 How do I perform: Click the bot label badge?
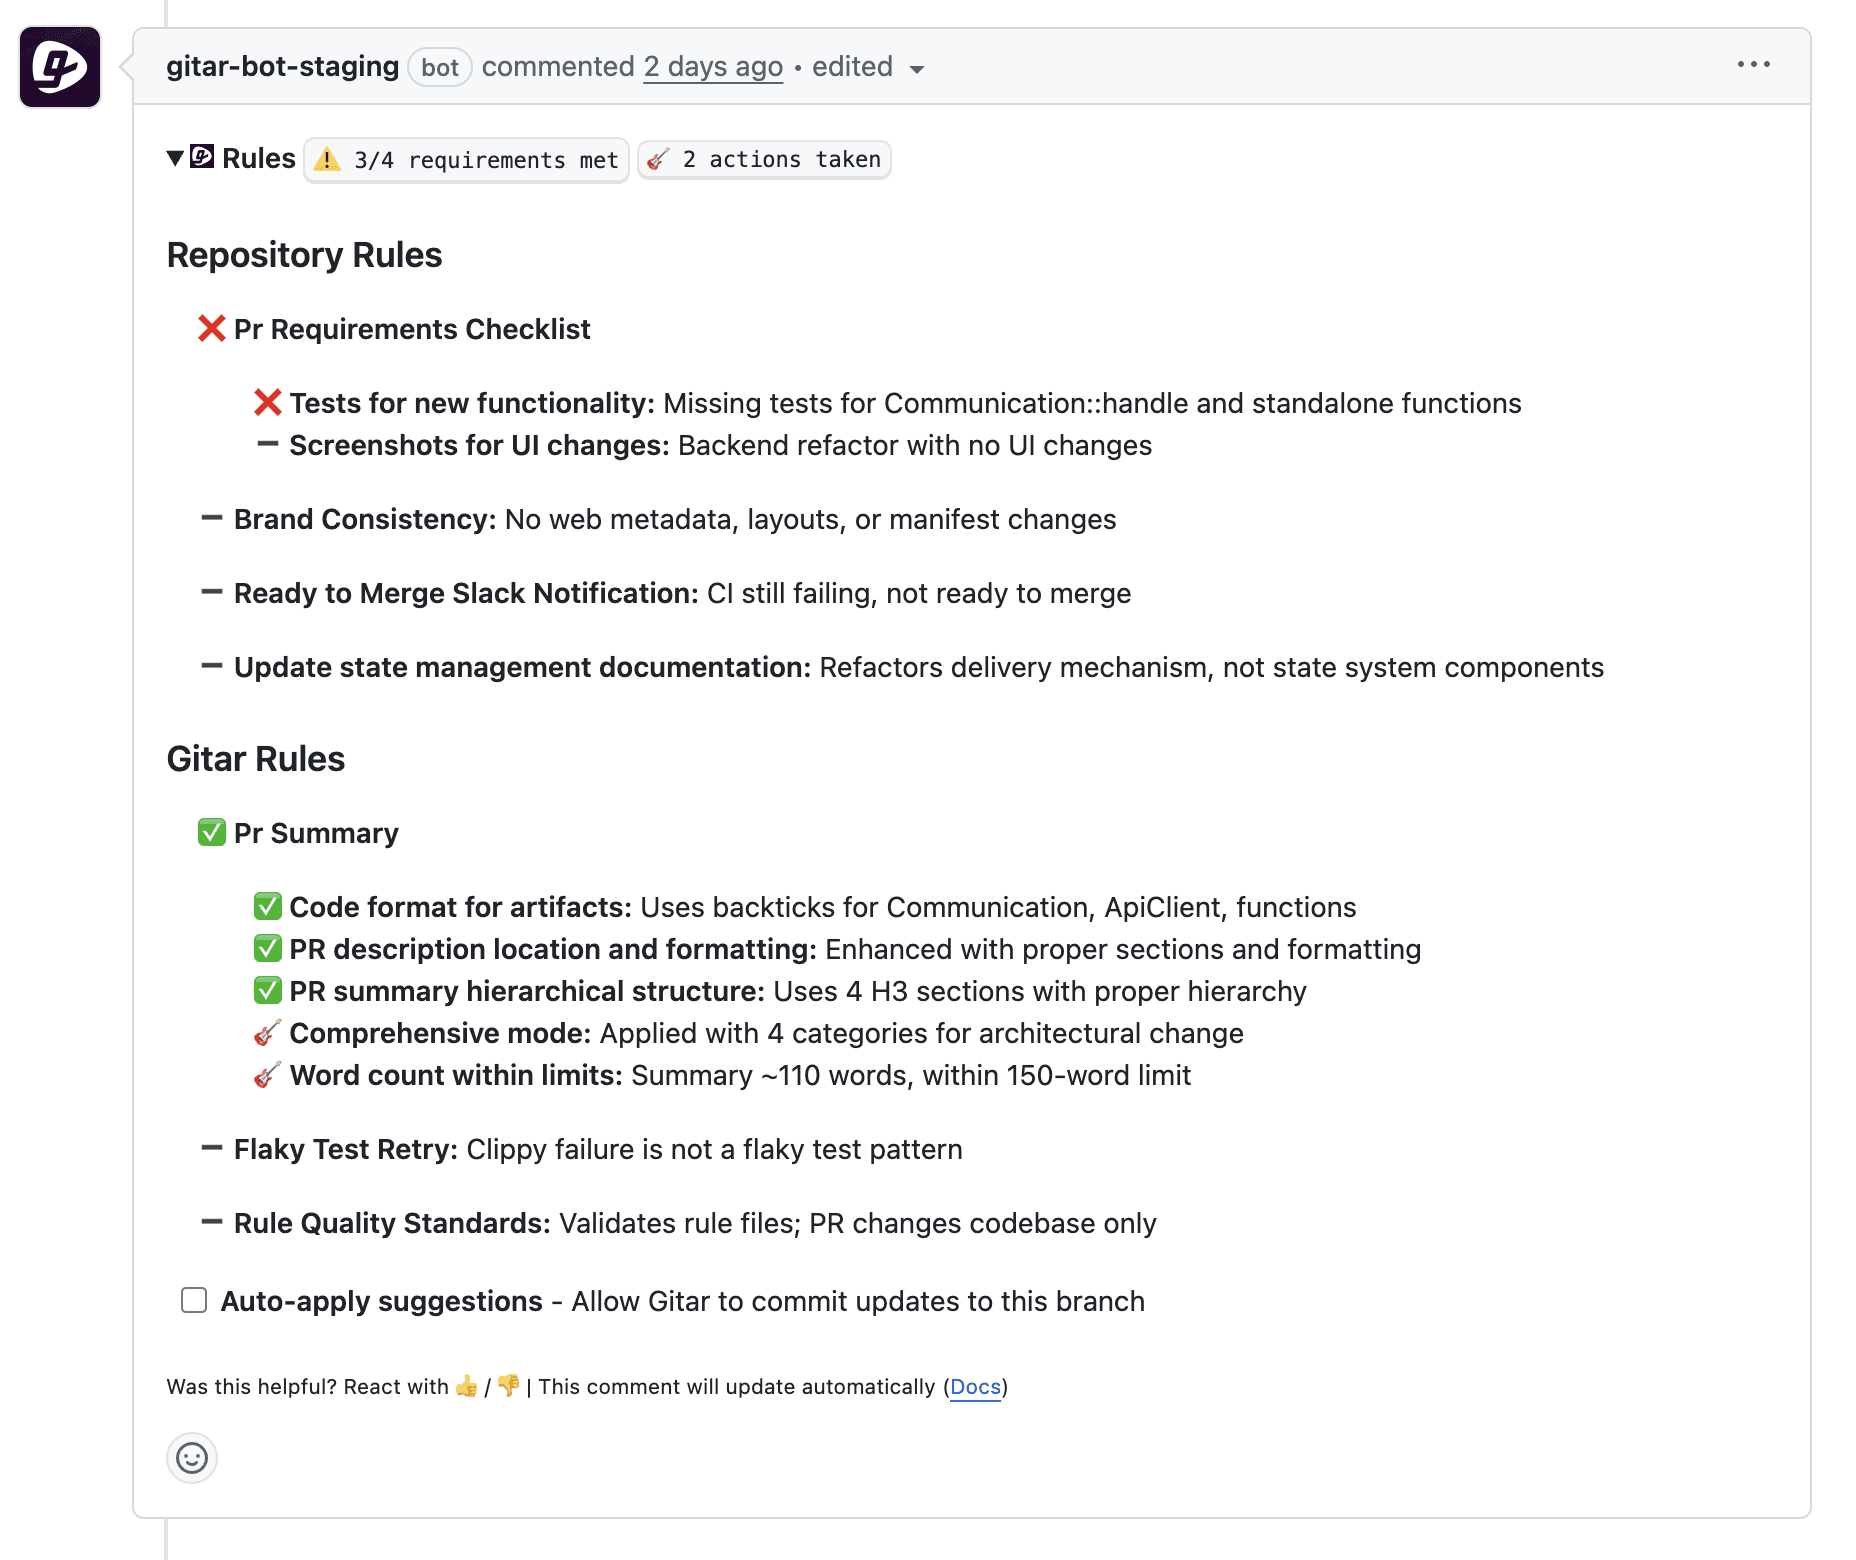(440, 68)
